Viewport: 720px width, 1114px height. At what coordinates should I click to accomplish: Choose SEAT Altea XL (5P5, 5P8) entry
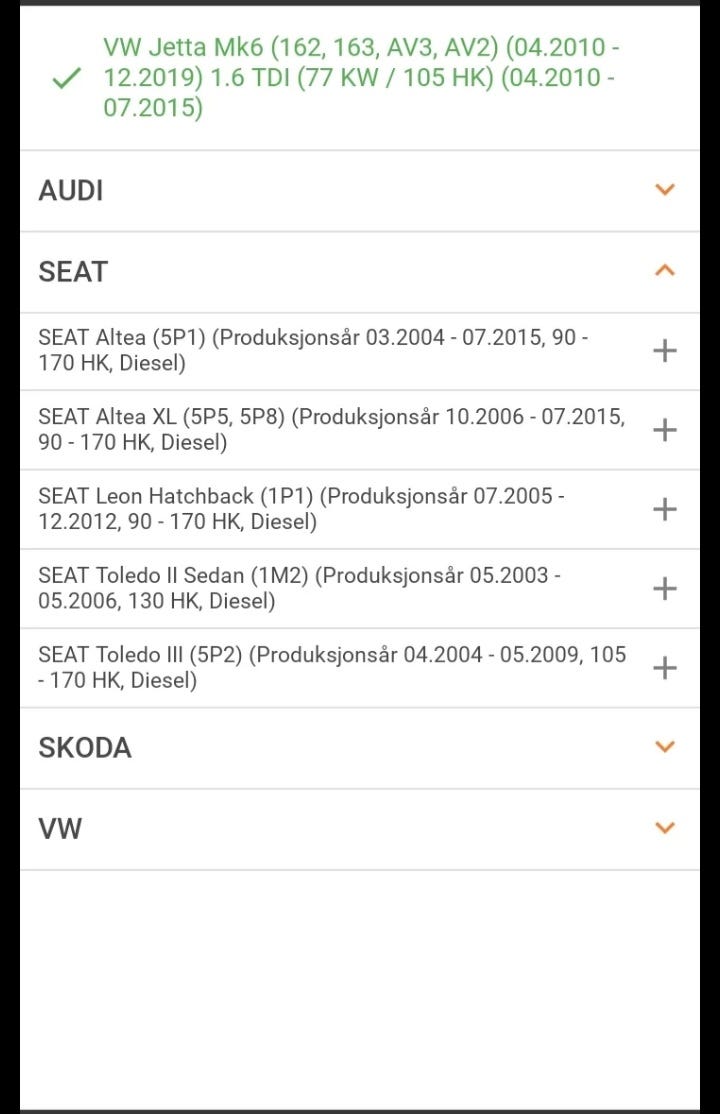click(330, 430)
